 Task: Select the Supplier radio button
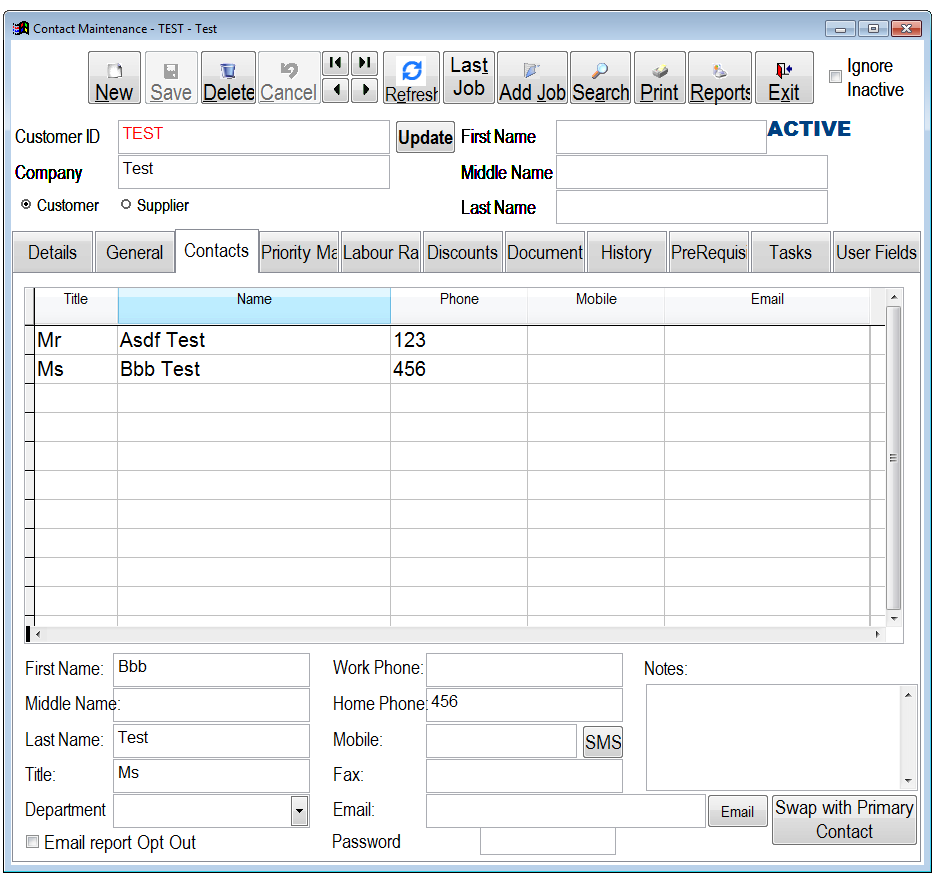click(x=126, y=205)
